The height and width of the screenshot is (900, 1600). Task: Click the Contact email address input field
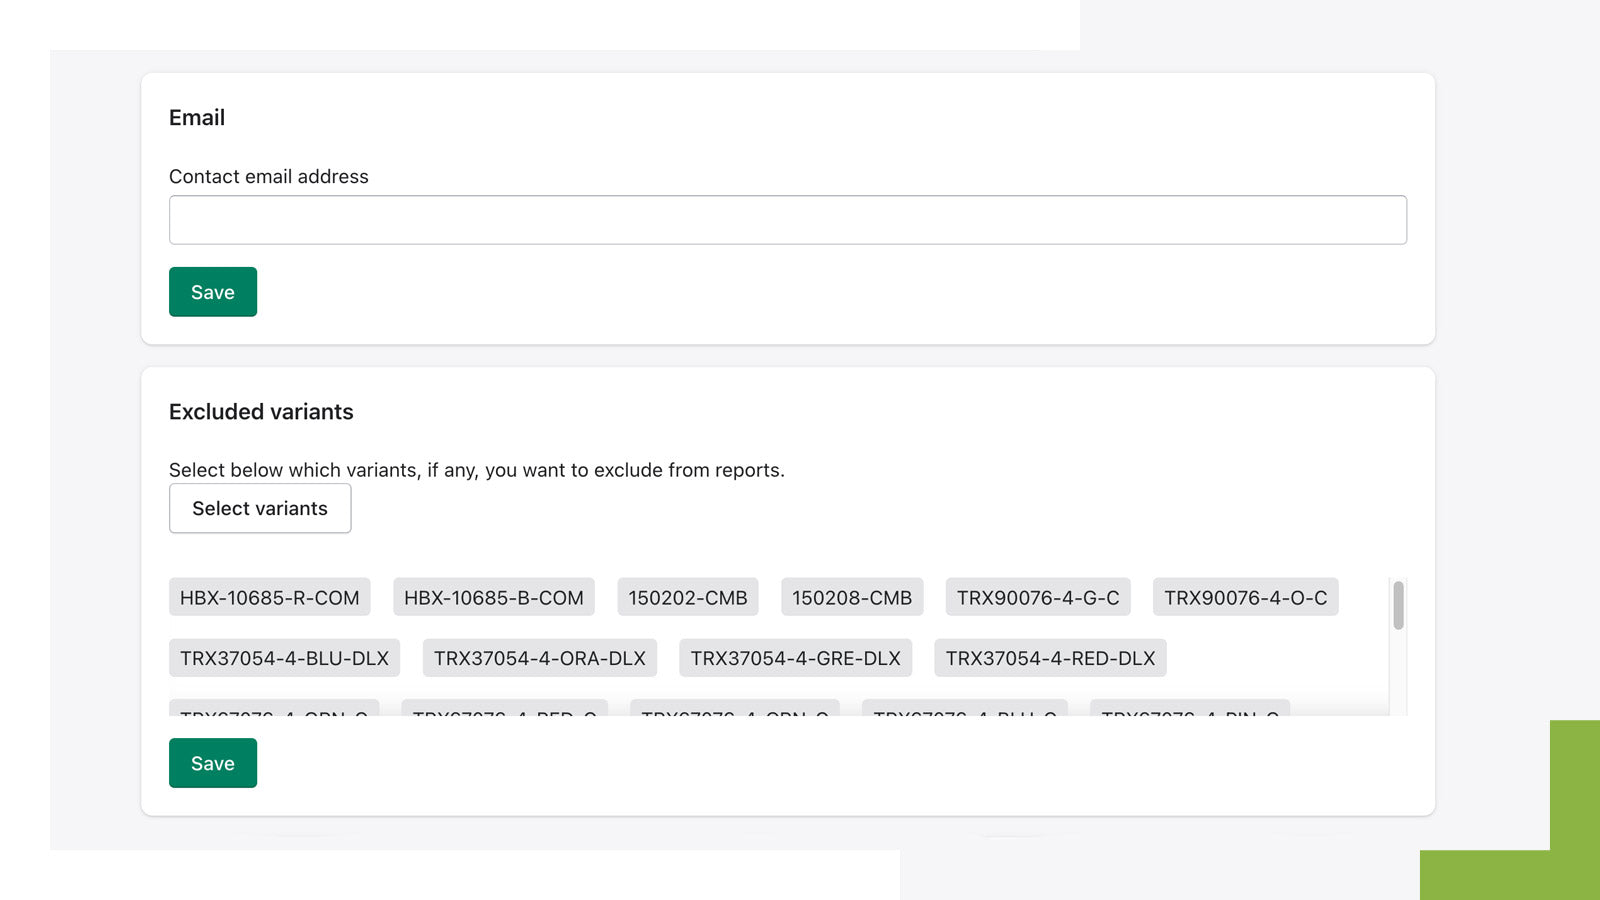click(787, 220)
